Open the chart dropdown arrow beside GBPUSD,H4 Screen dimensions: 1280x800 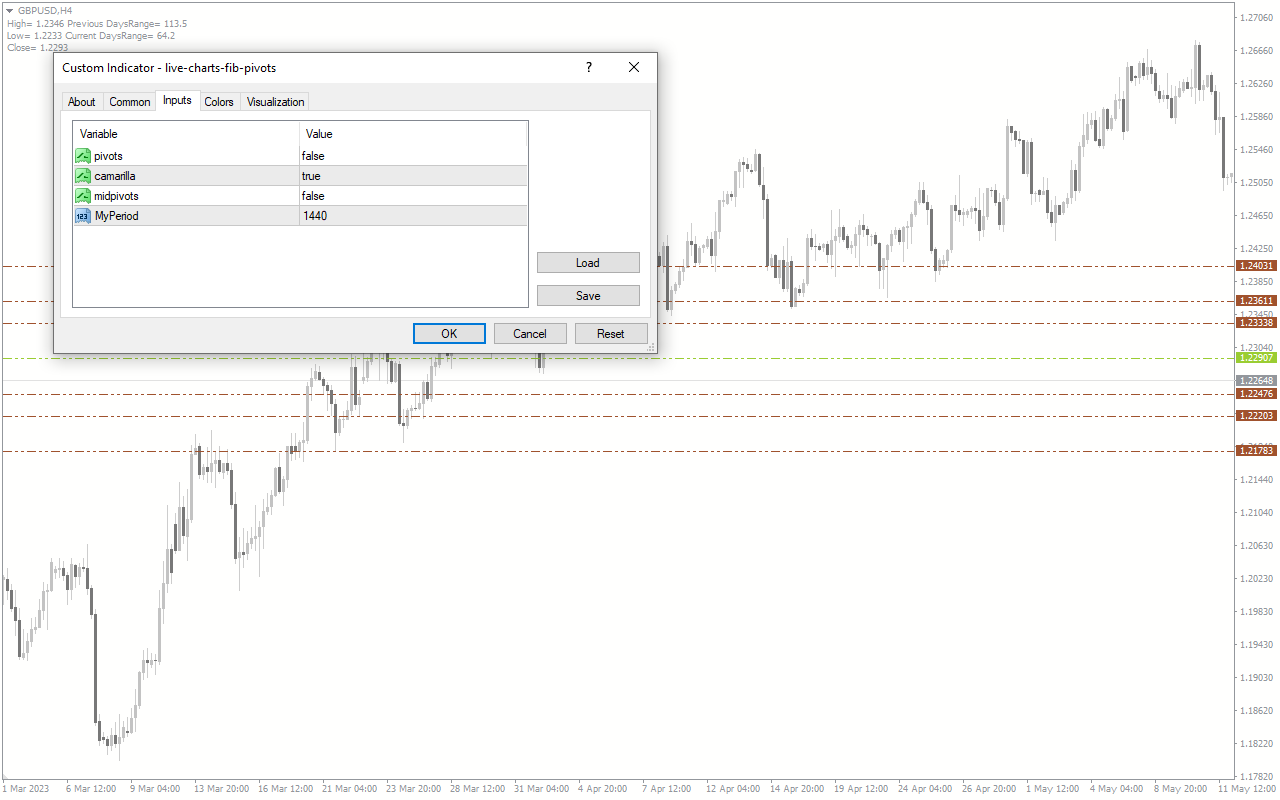pyautogui.click(x=9, y=10)
